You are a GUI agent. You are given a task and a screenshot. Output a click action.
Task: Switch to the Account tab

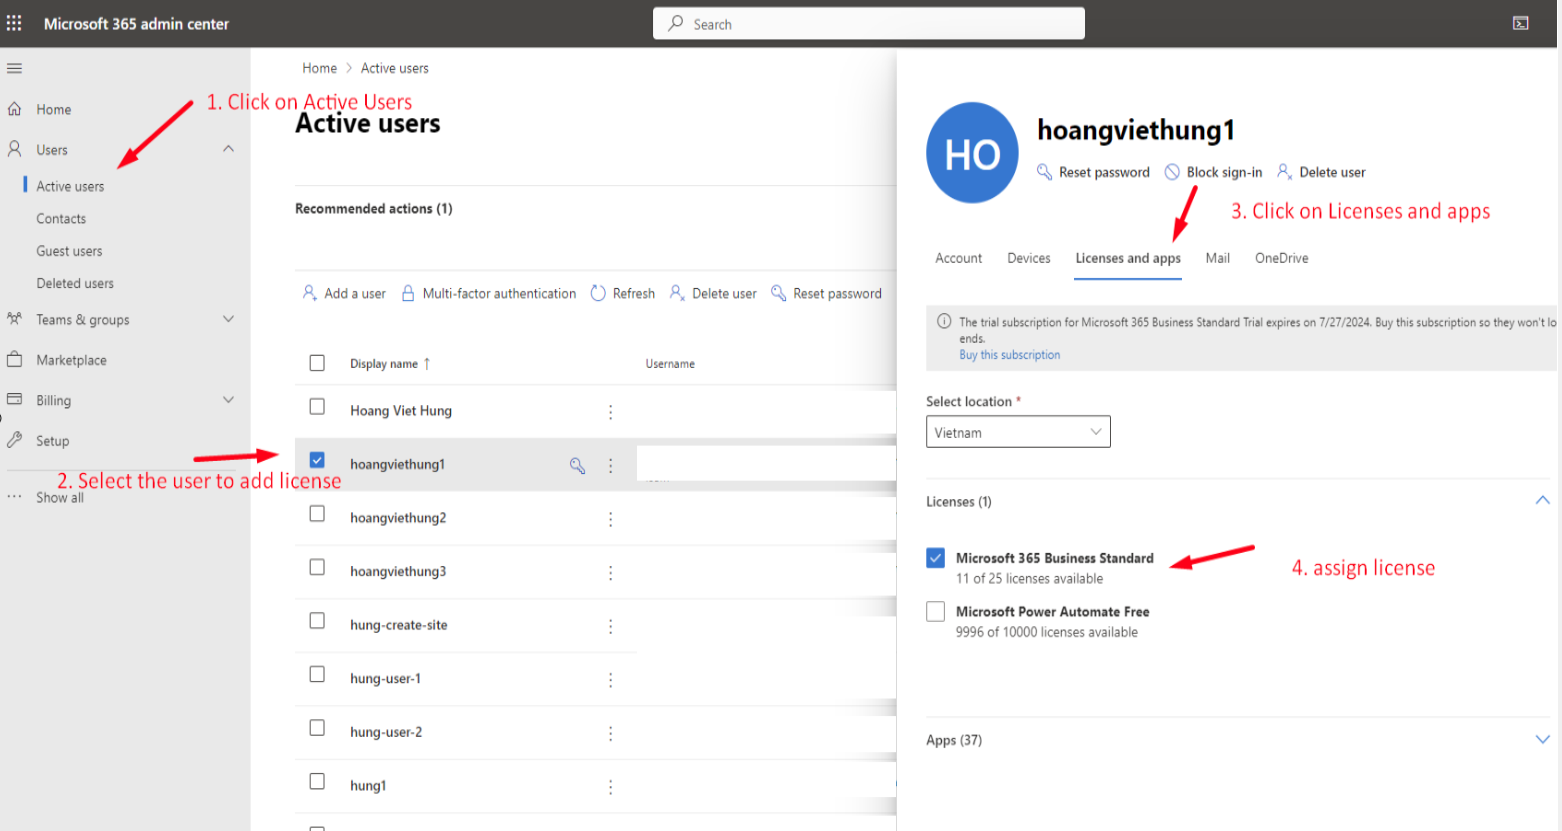(958, 258)
